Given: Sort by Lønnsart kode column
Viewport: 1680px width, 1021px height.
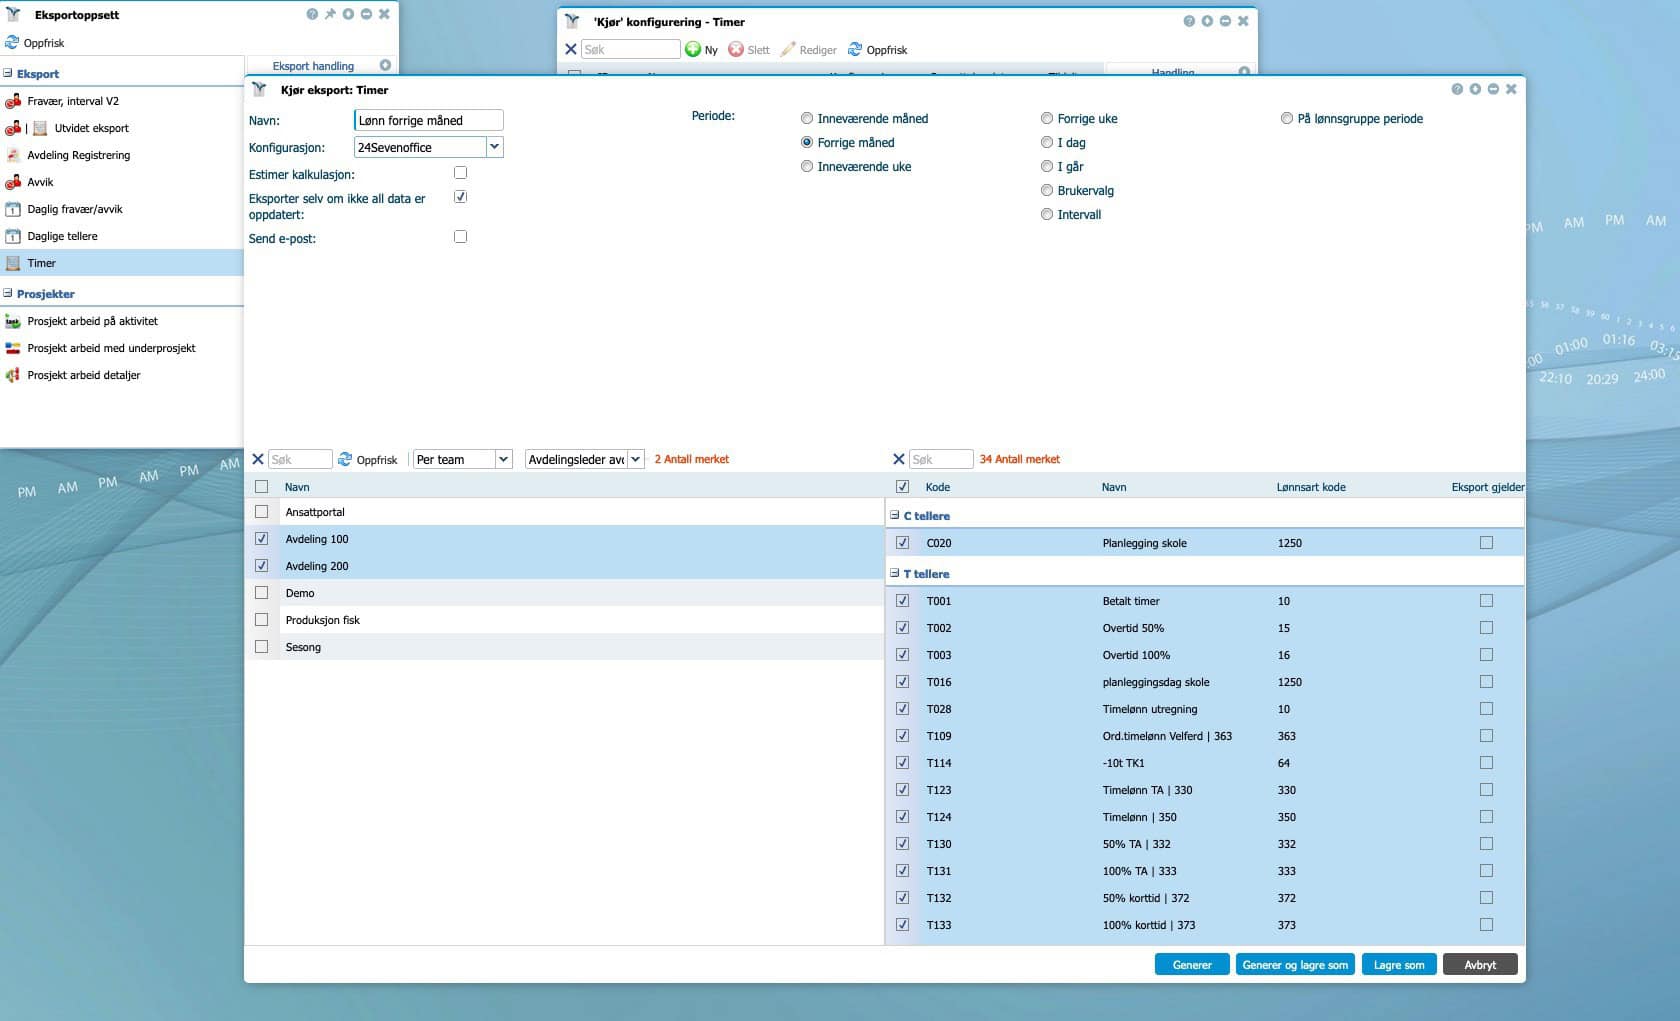Looking at the screenshot, I should pyautogui.click(x=1311, y=487).
